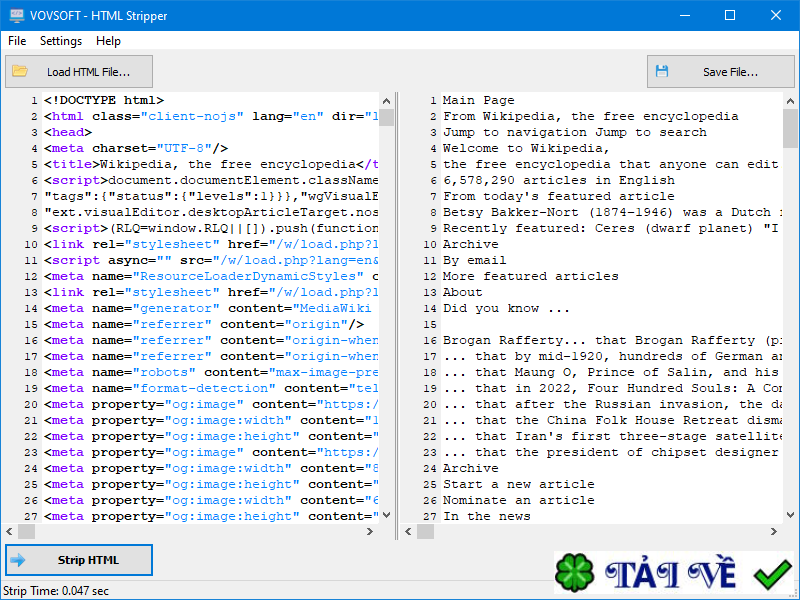Viewport: 800px width, 600px height.
Task: Click the Save File button
Action: (x=720, y=71)
